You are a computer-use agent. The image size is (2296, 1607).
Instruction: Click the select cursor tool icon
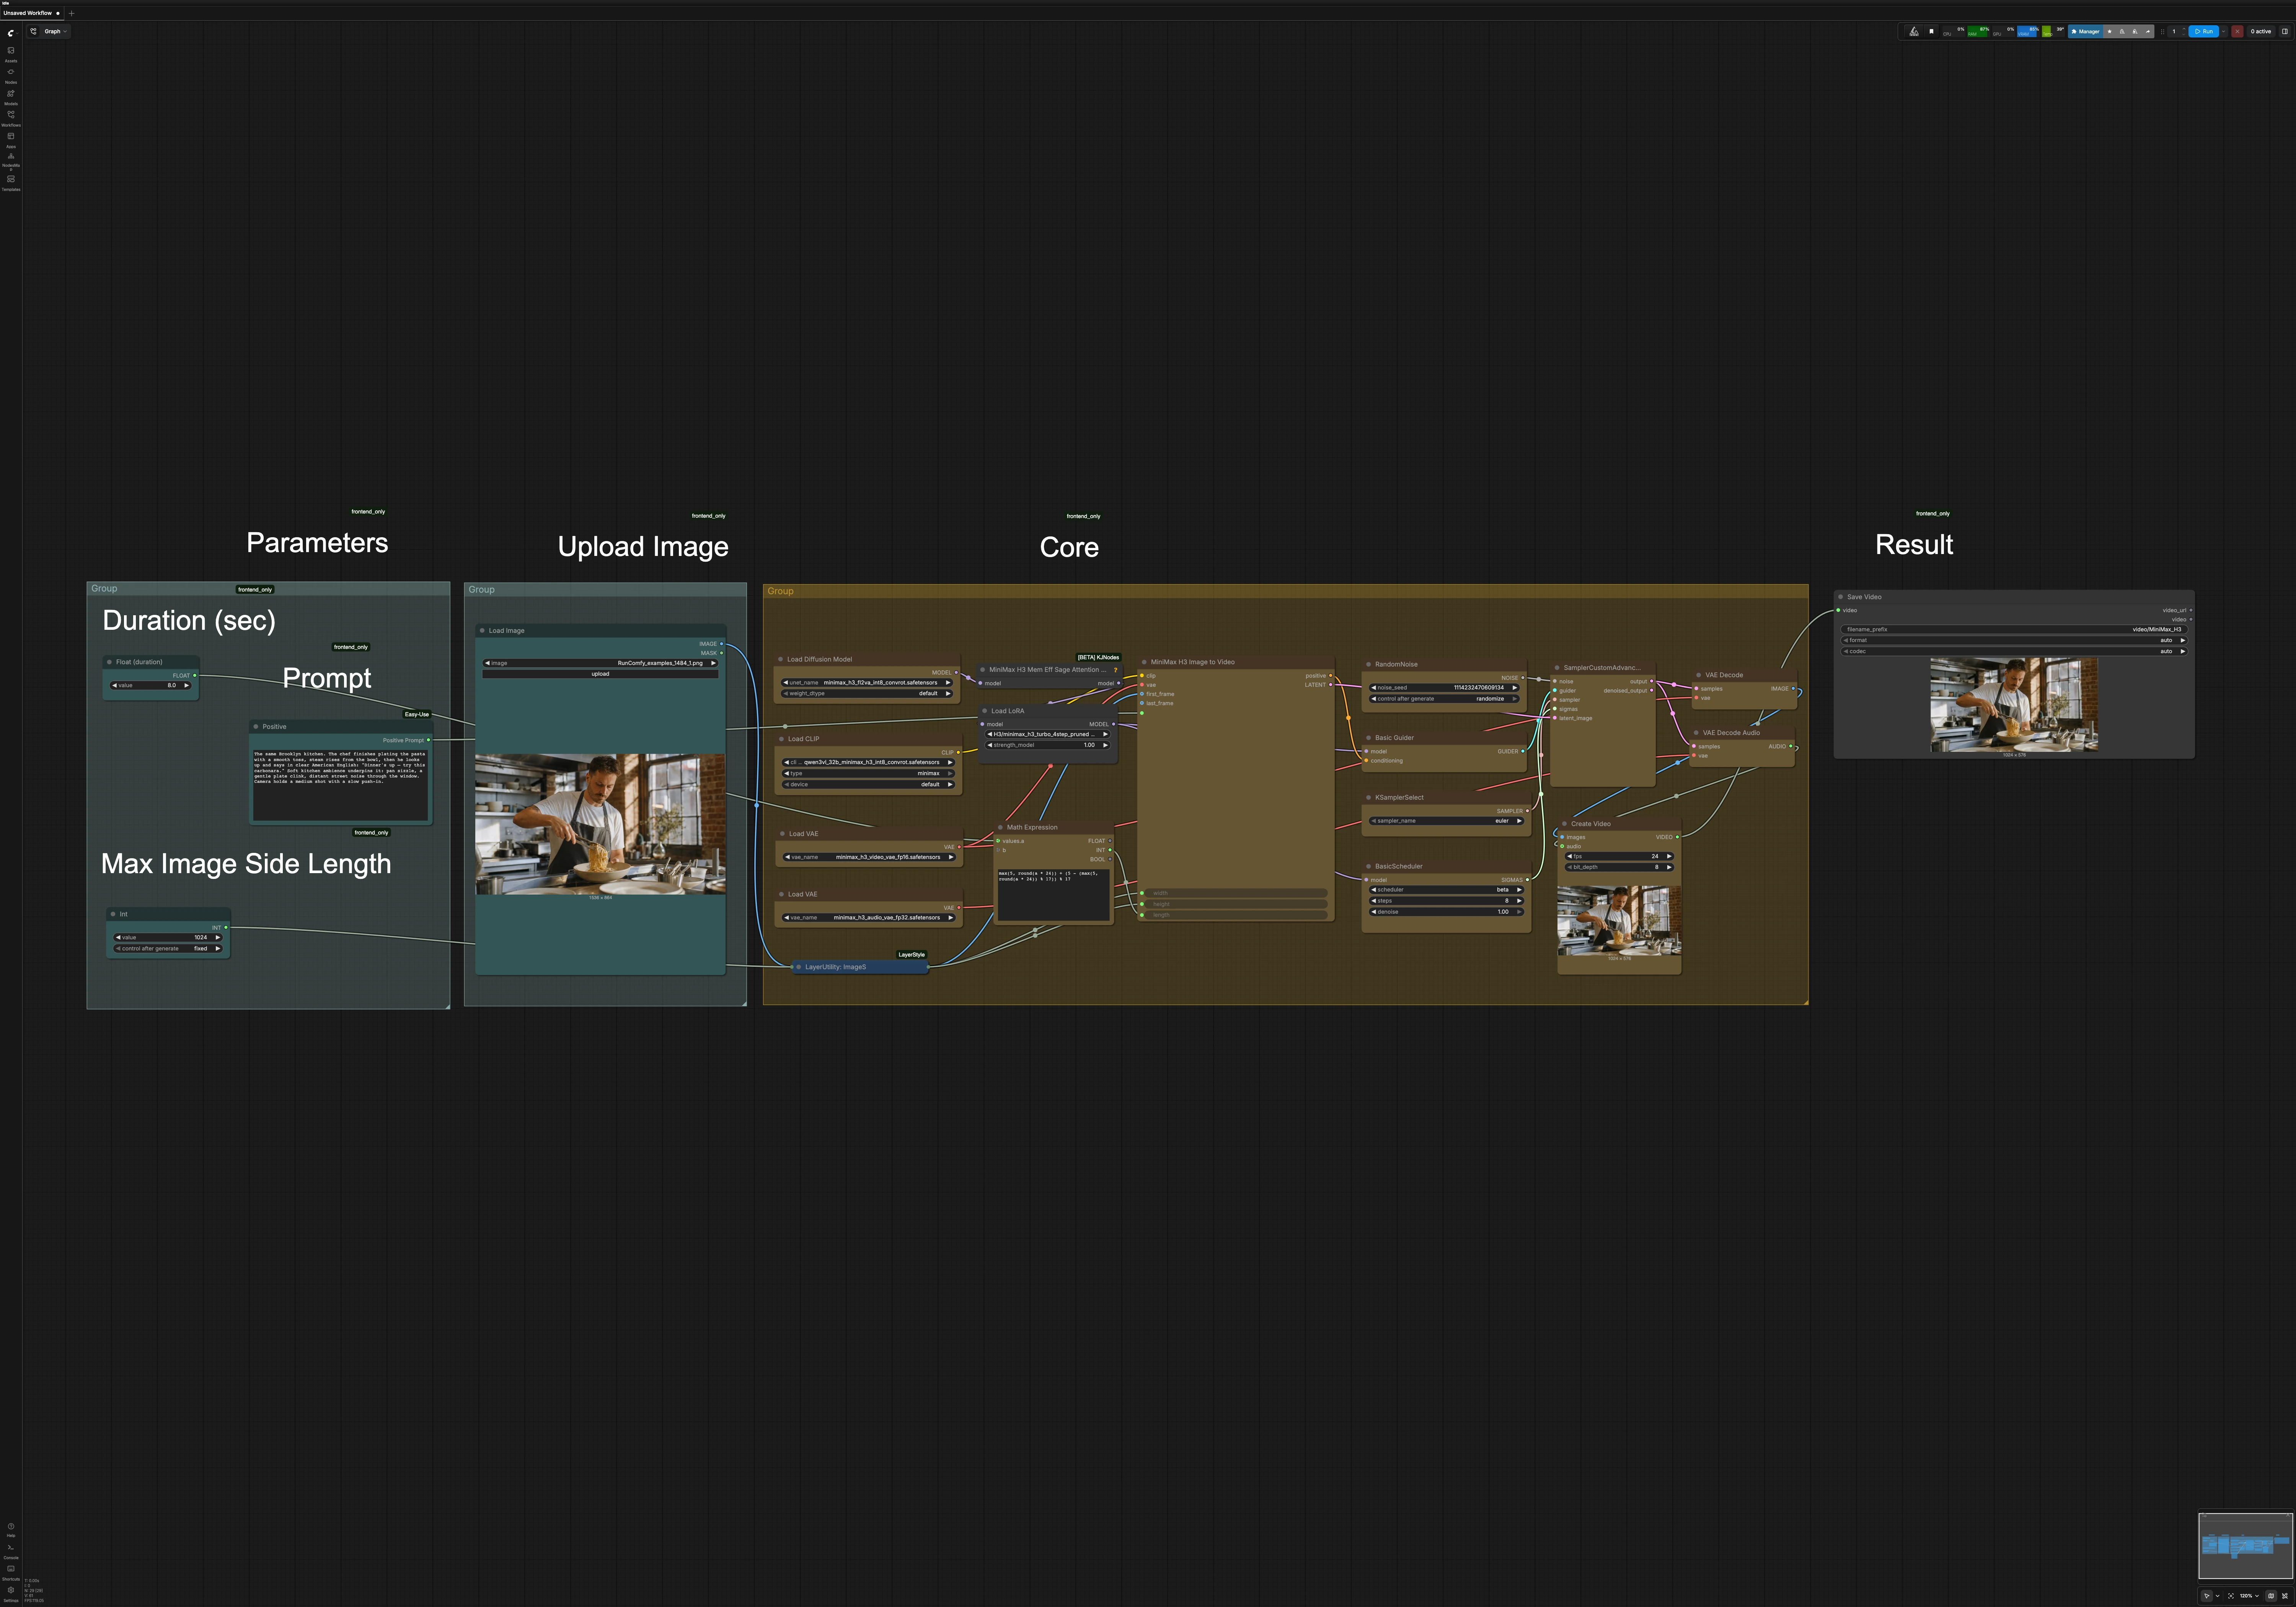click(2207, 1596)
